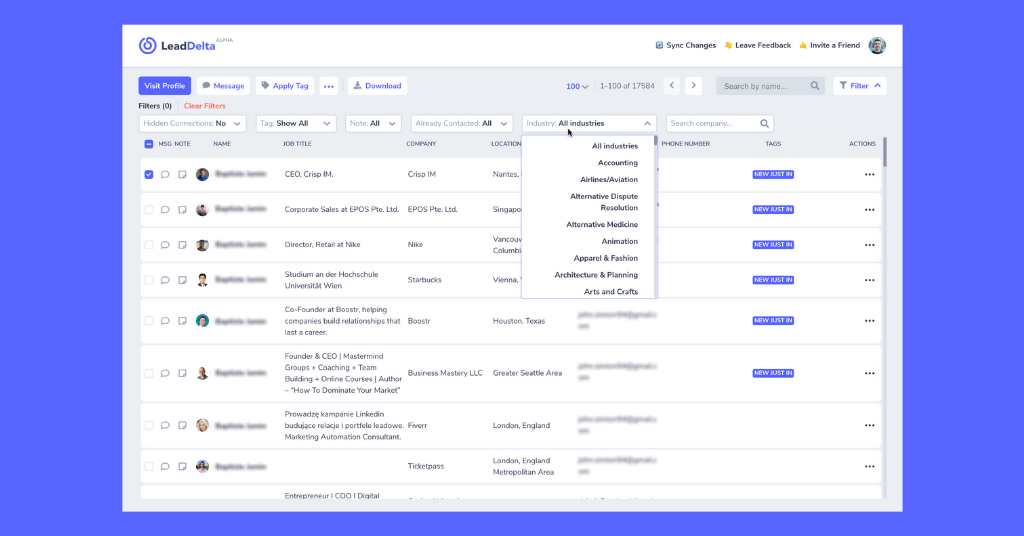Screen dimensions: 1024x536
Task: Open note icon for Fiverr row
Action: [x=182, y=426]
